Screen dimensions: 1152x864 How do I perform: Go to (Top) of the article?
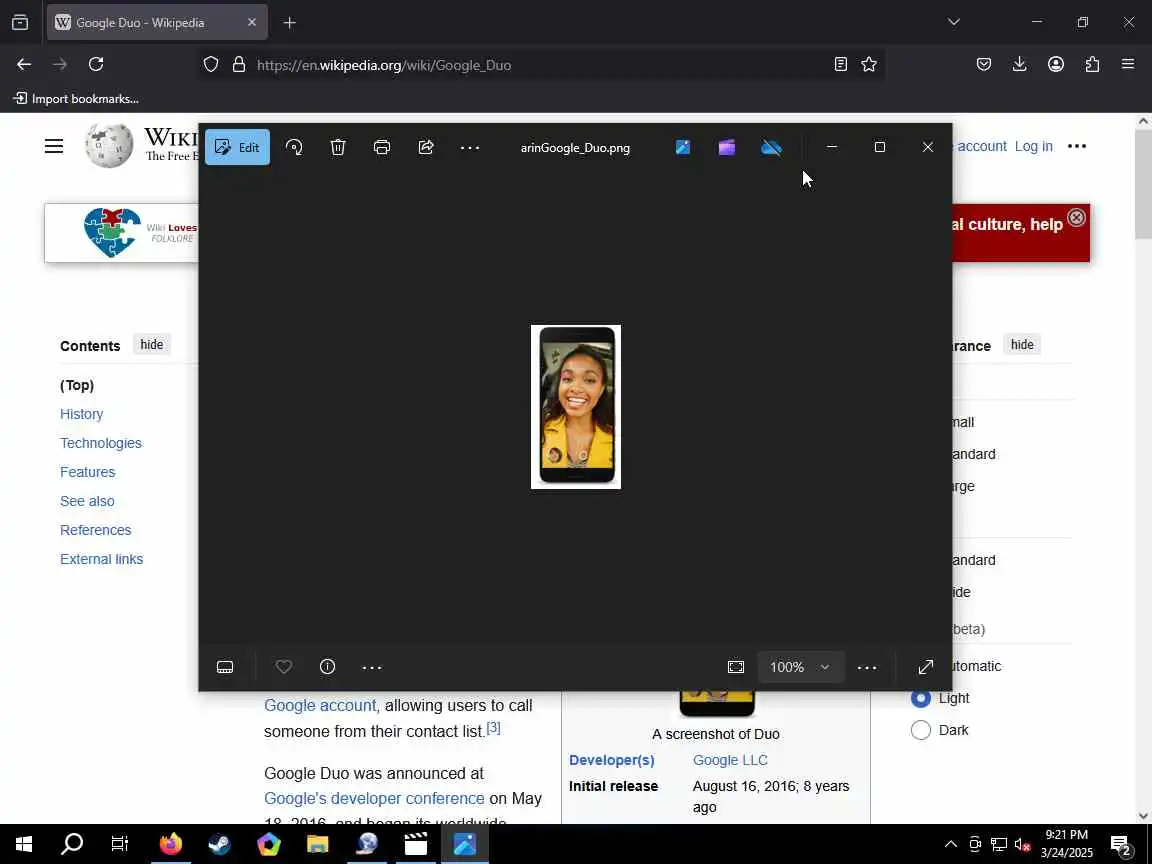tap(77, 385)
